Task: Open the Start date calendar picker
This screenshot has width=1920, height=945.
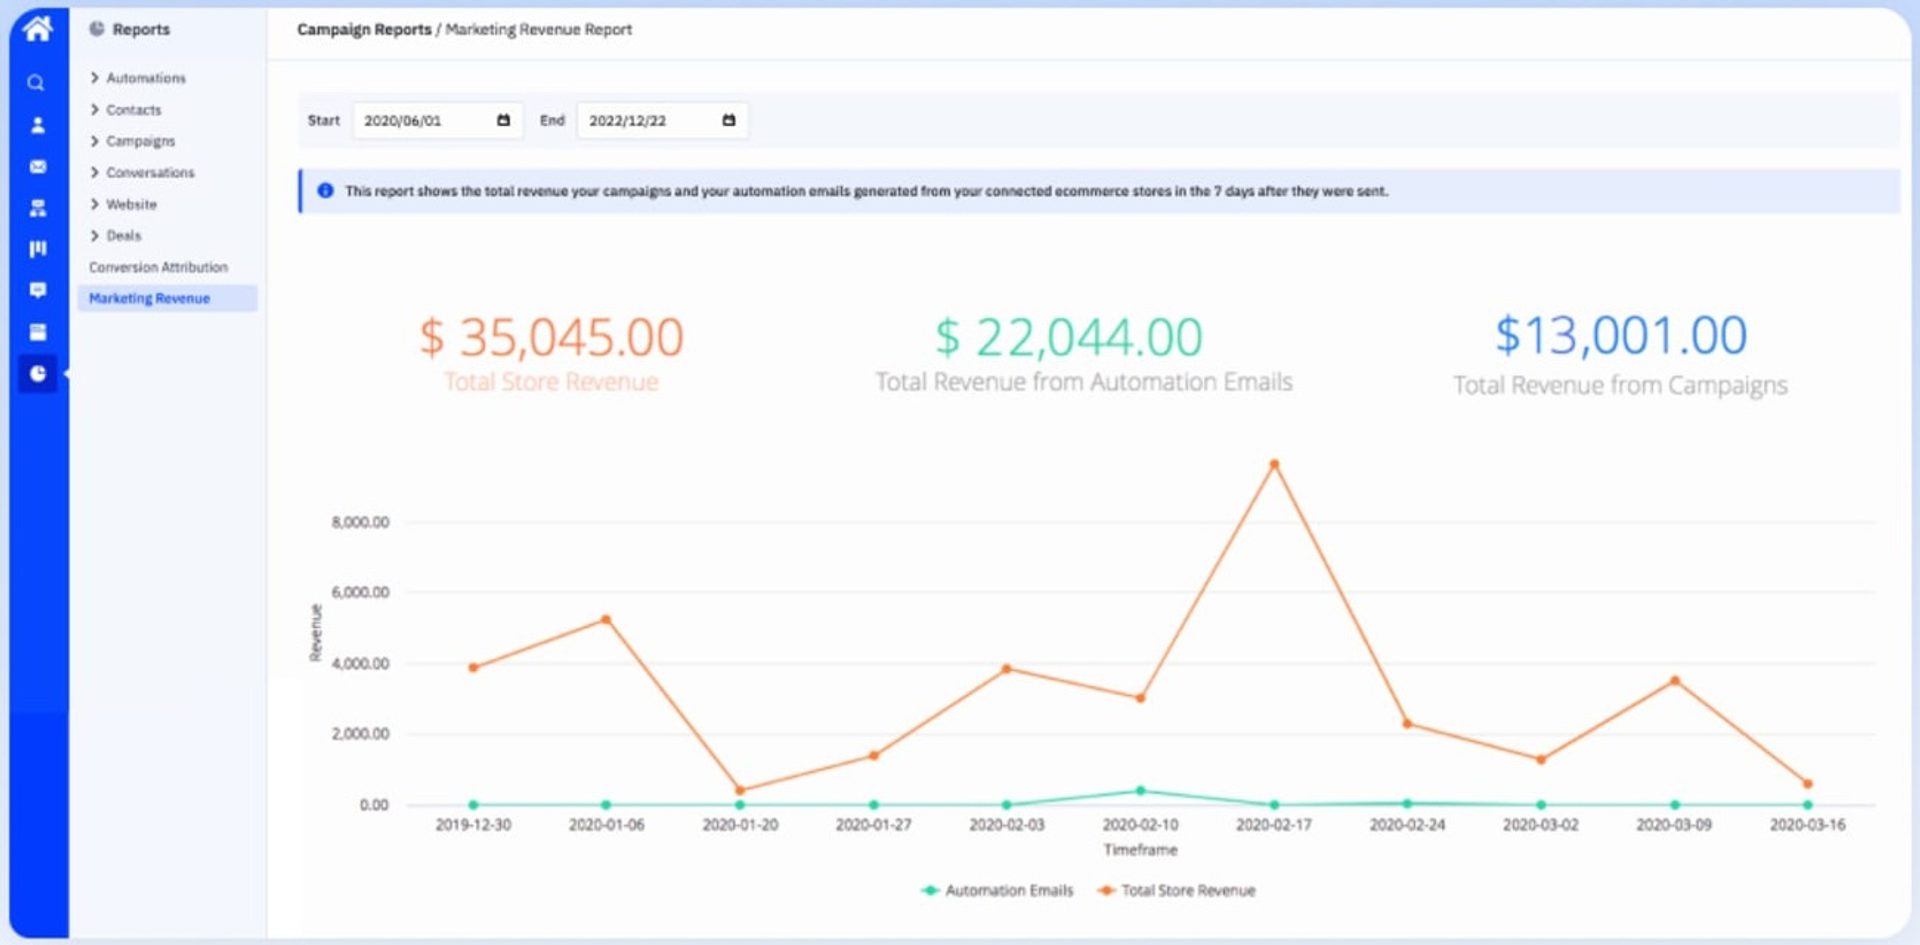Action: [x=503, y=120]
